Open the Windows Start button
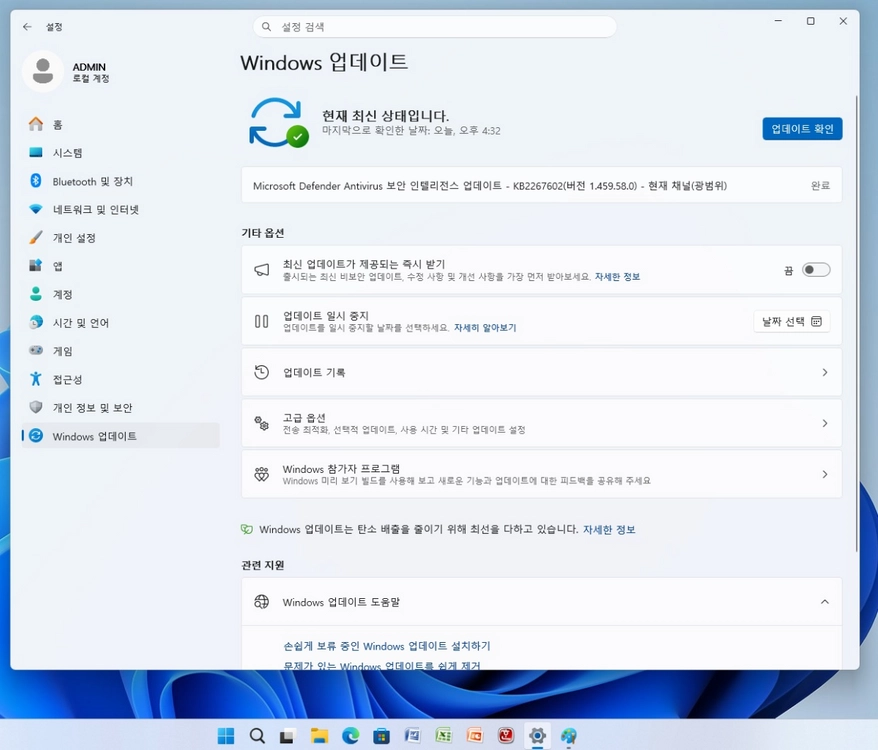878x750 pixels. point(226,735)
